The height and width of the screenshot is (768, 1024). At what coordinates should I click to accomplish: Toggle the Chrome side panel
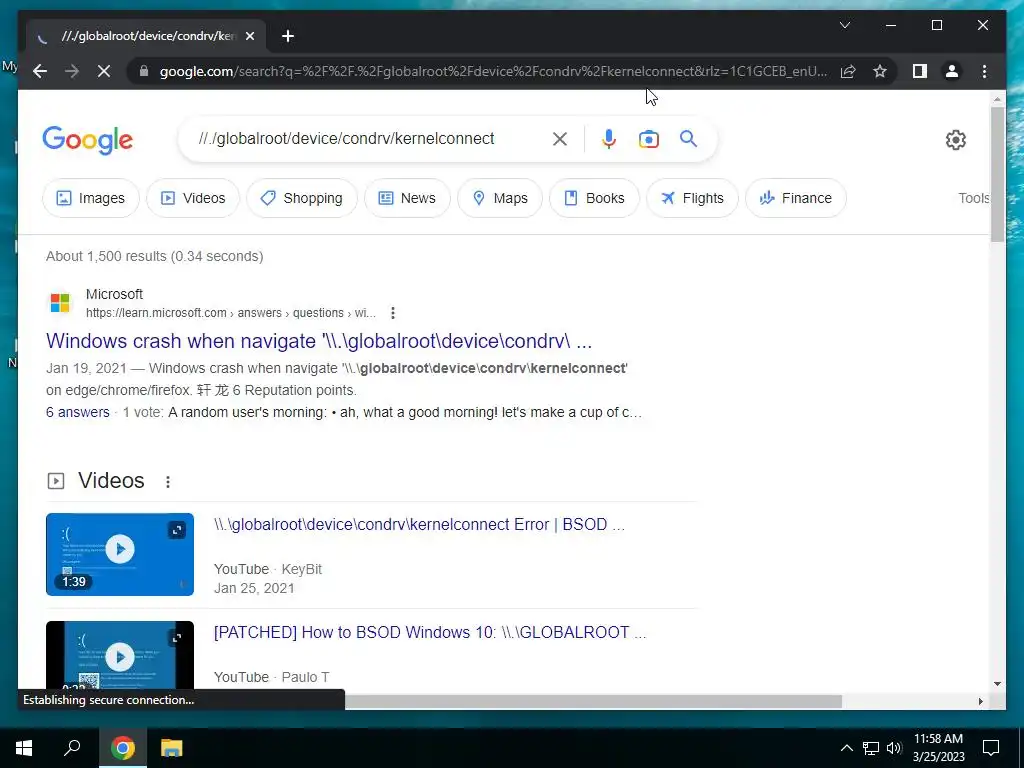coord(920,71)
